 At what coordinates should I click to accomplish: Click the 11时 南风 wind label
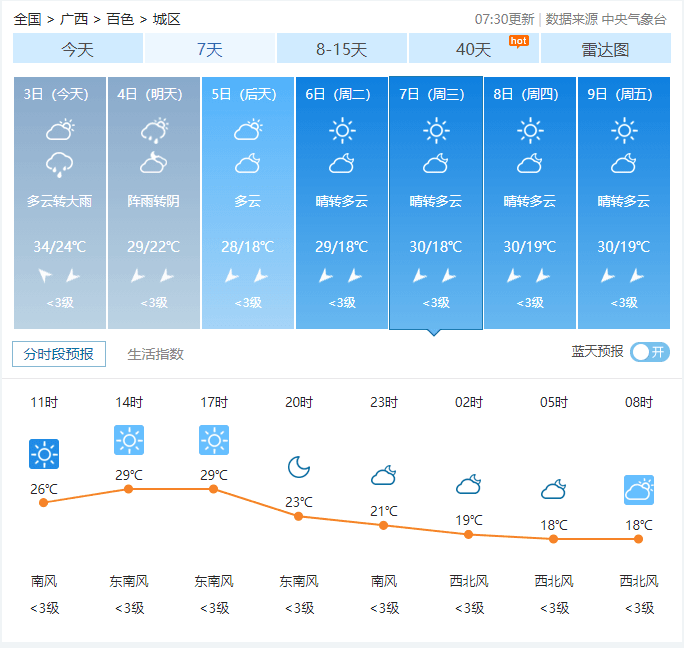click(x=44, y=581)
